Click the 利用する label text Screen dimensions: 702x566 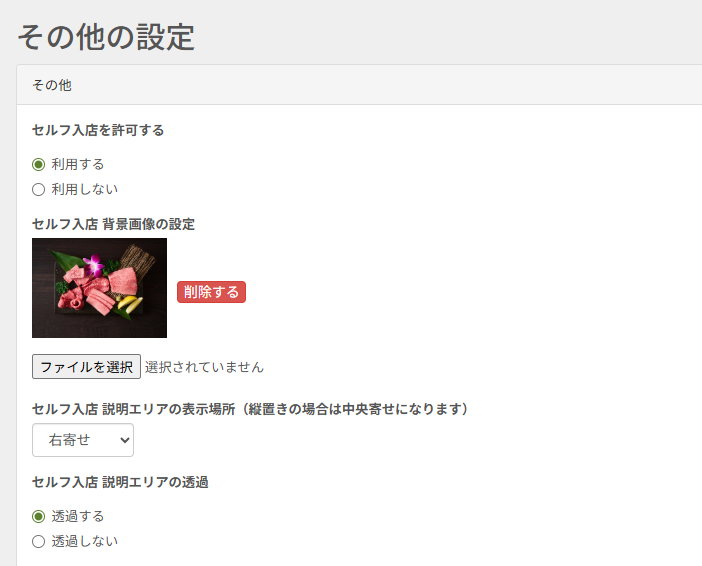(x=77, y=164)
